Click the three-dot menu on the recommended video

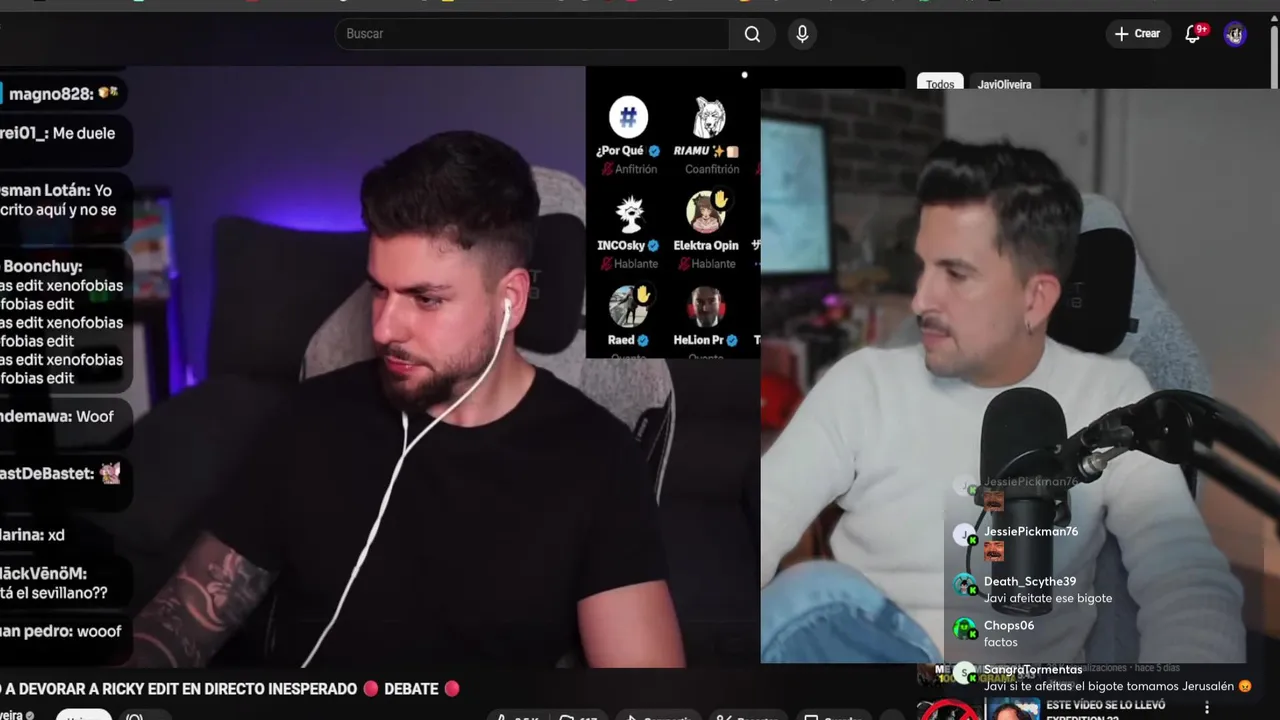[1207, 708]
